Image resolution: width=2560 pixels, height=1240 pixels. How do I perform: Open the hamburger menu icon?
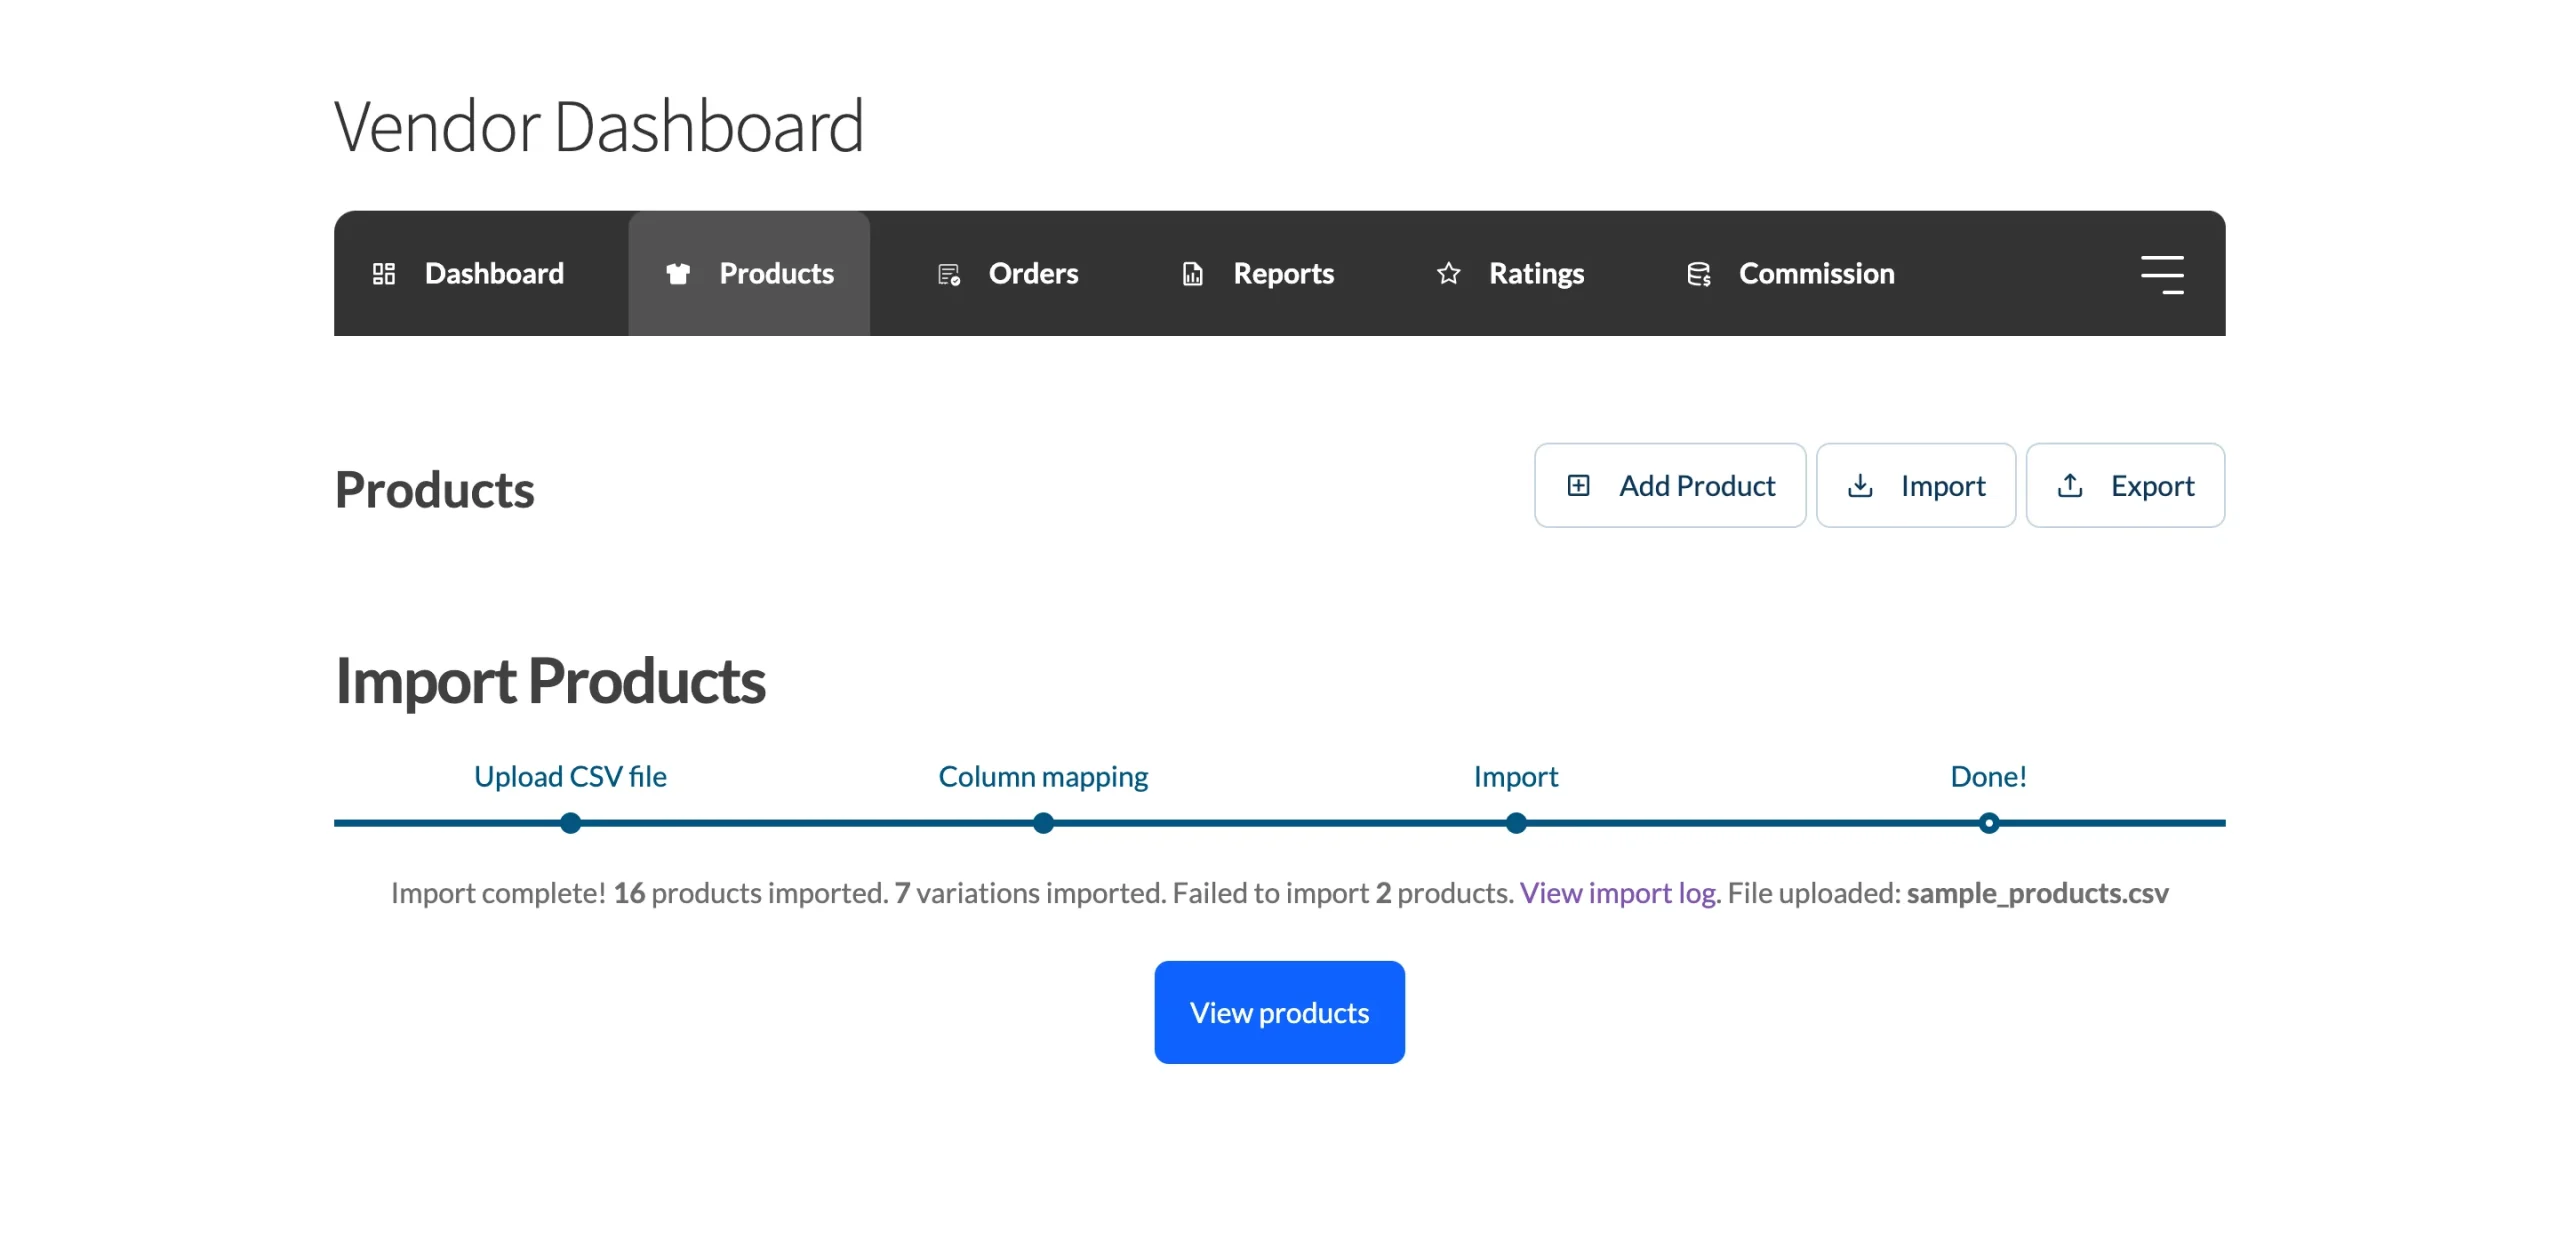pos(2162,274)
